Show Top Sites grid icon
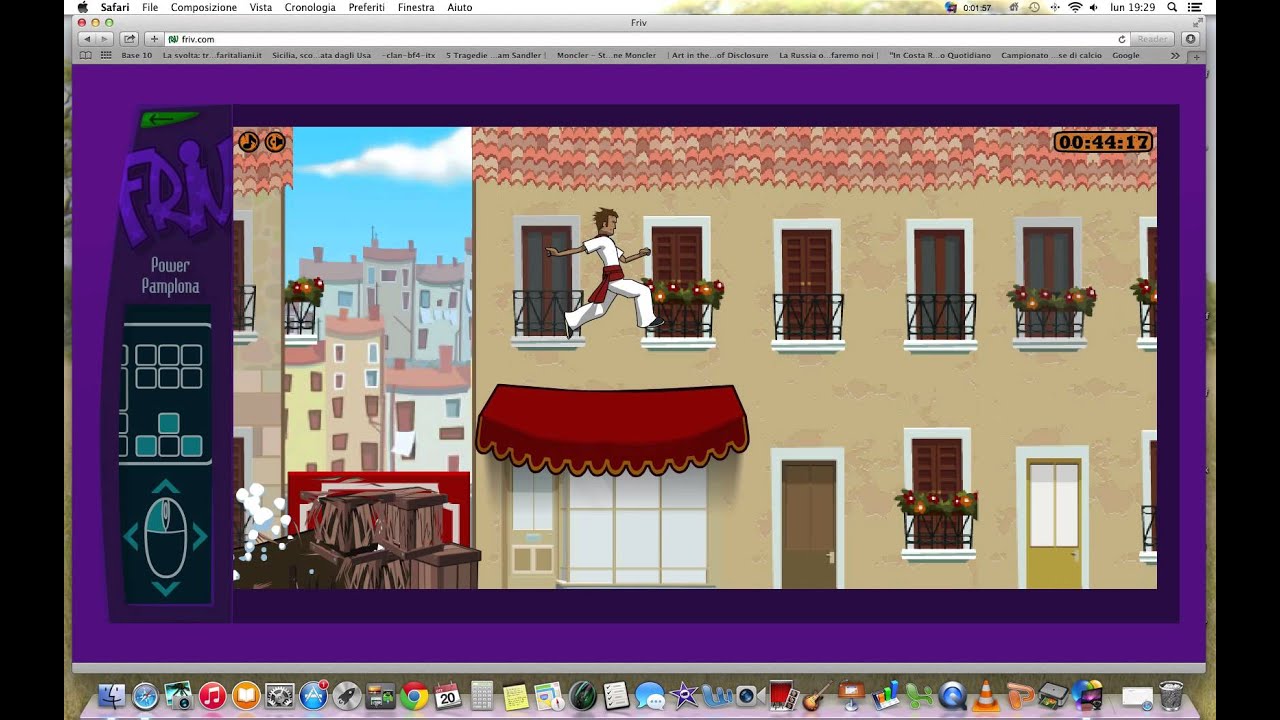This screenshot has width=1280, height=720. pyautogui.click(x=106, y=56)
